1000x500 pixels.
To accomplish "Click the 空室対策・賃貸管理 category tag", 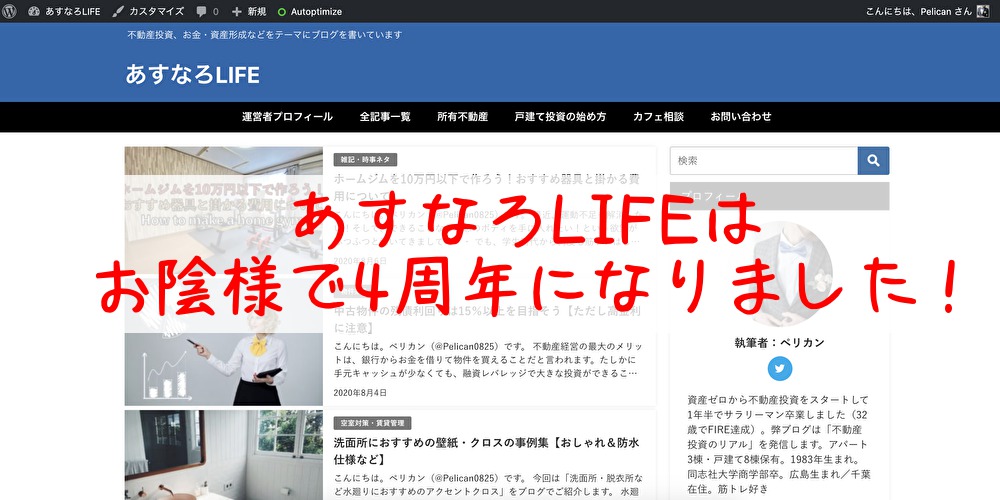I will pyautogui.click(x=372, y=423).
